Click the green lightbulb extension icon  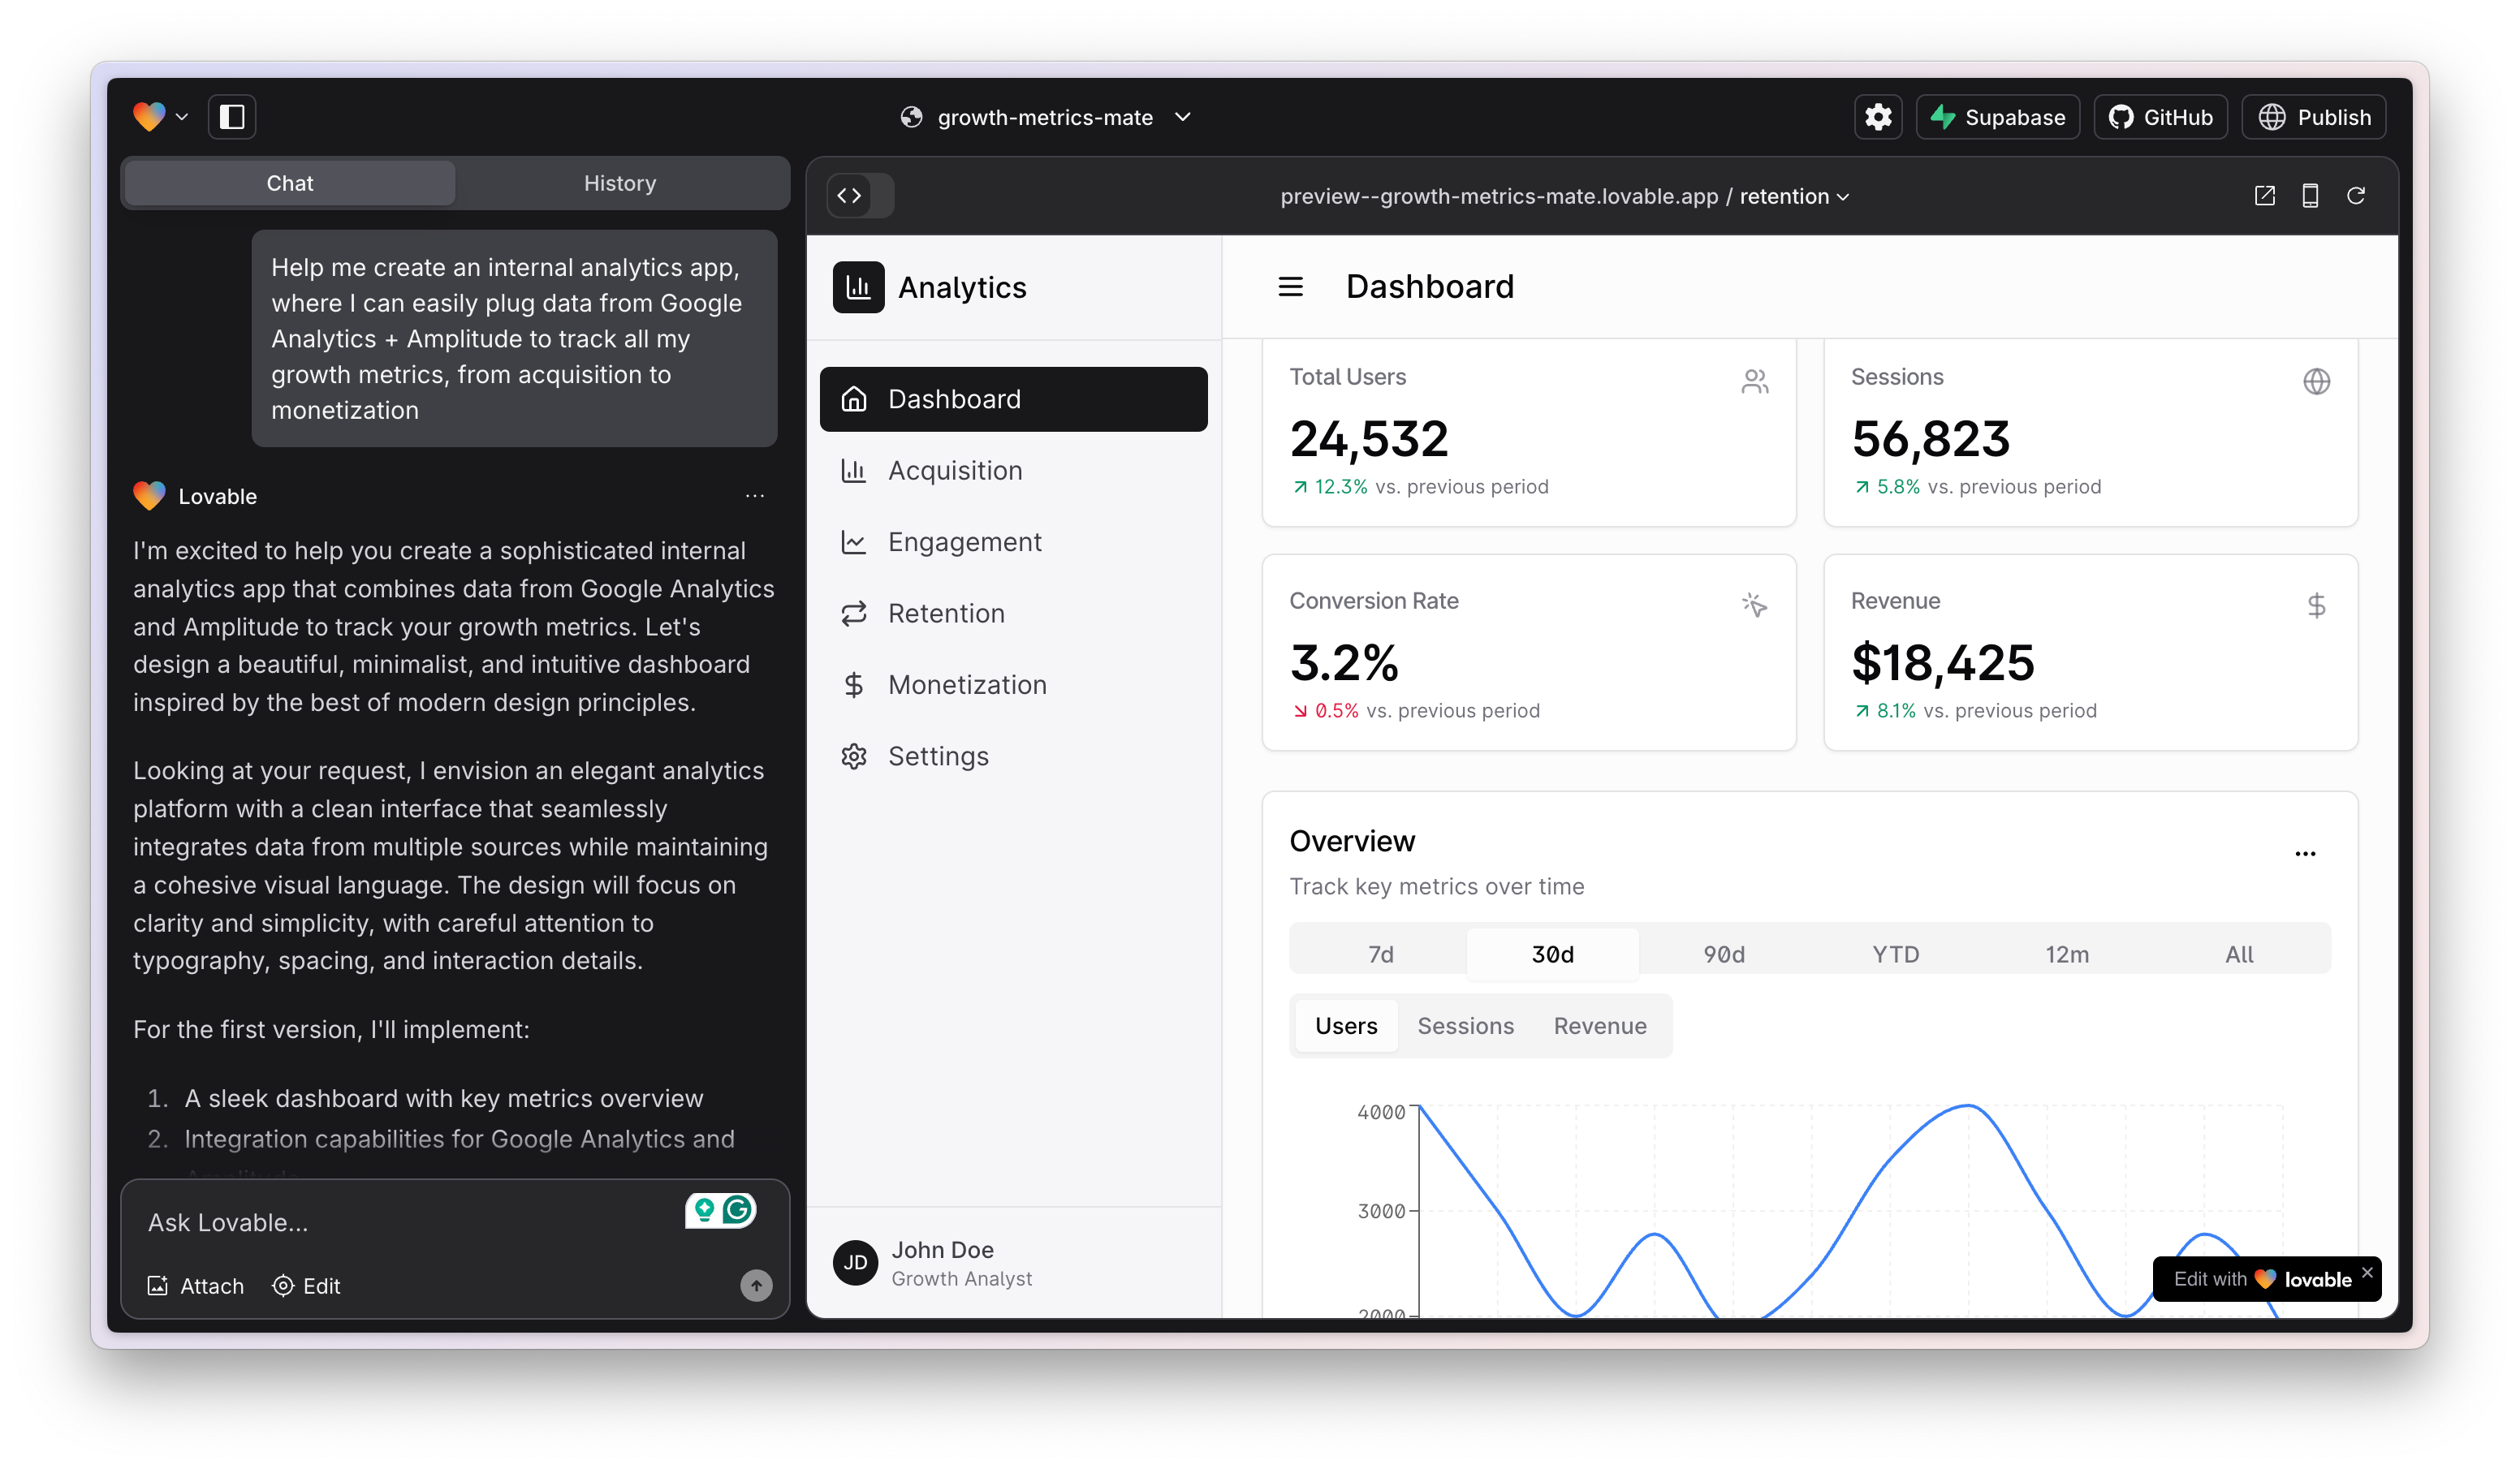704,1210
